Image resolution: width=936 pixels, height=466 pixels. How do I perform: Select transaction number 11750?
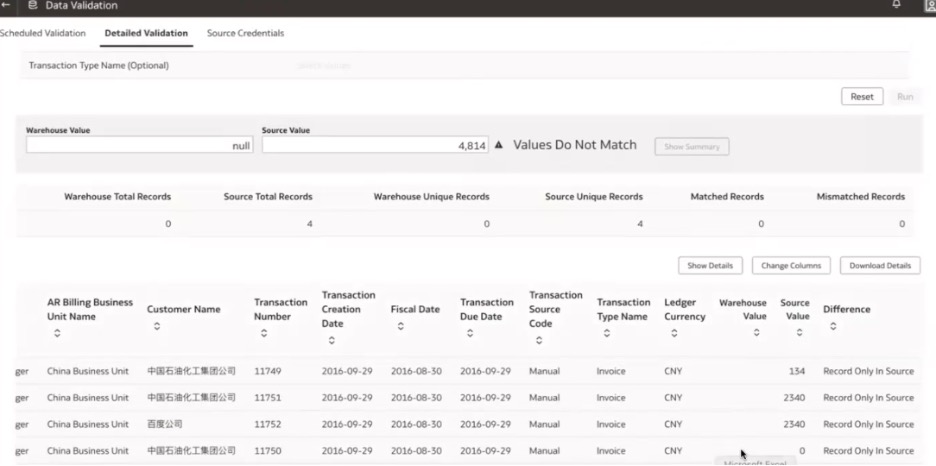point(267,450)
